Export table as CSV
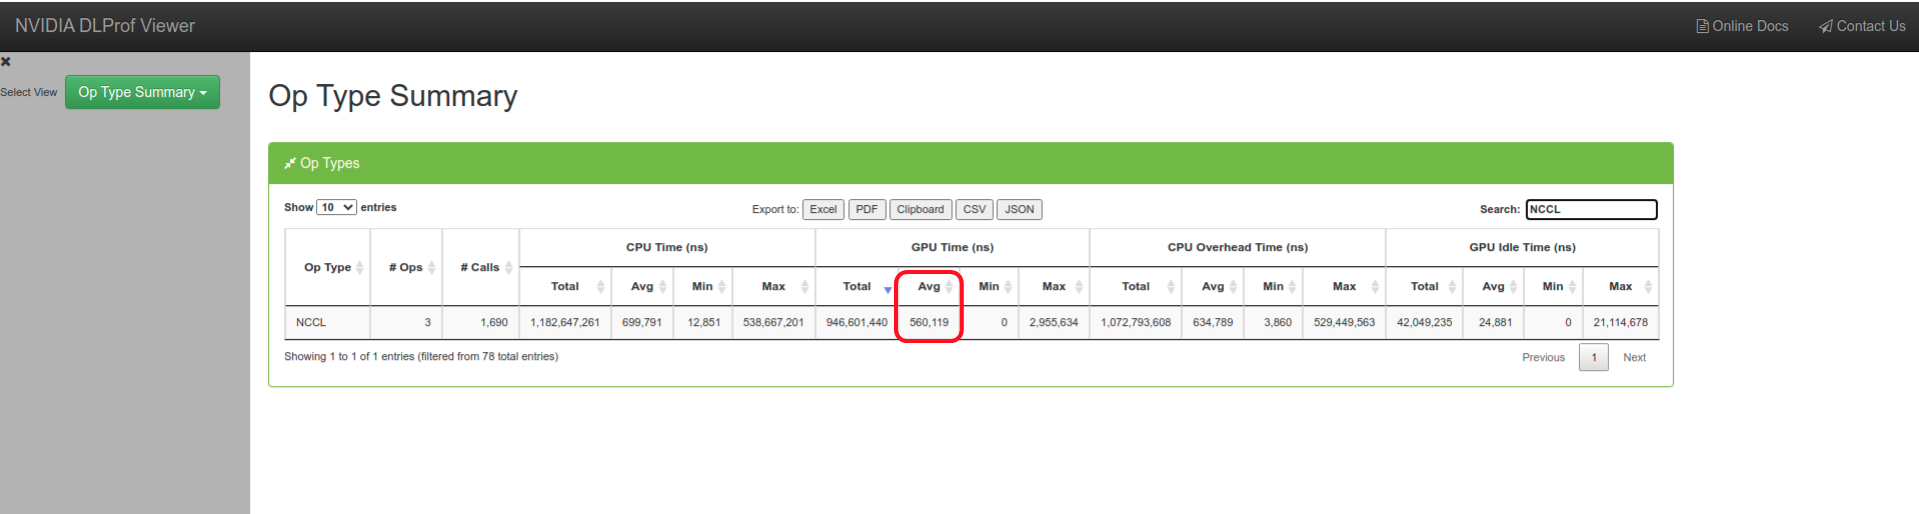Screen dimensions: 1919x514 [x=974, y=209]
